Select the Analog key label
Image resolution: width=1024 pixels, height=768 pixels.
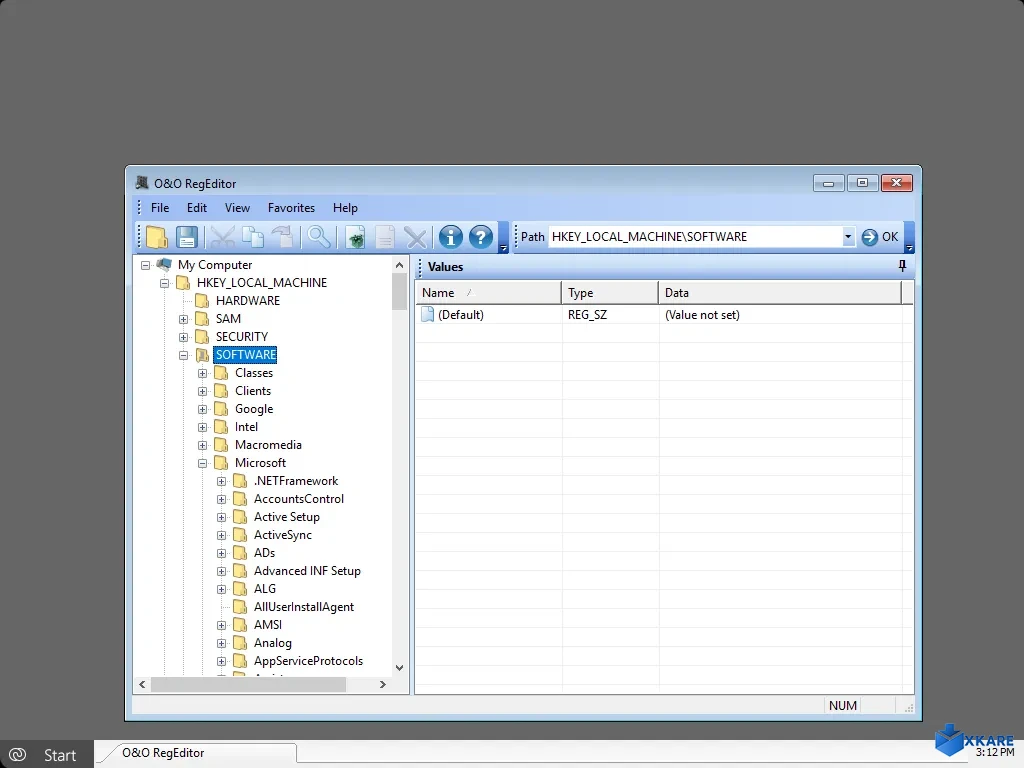coord(272,643)
